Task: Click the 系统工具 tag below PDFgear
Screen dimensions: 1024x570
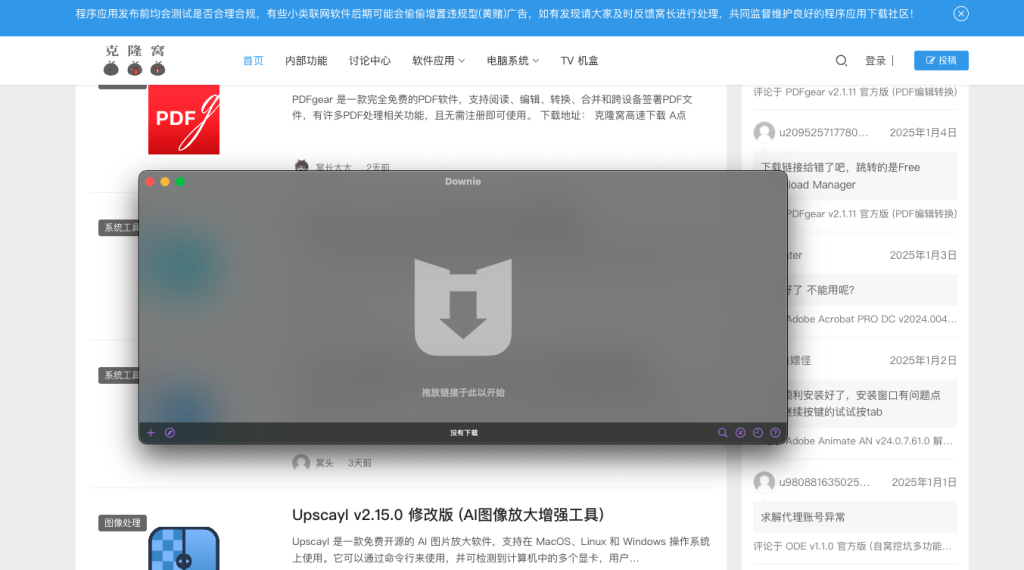Action: [x=119, y=228]
